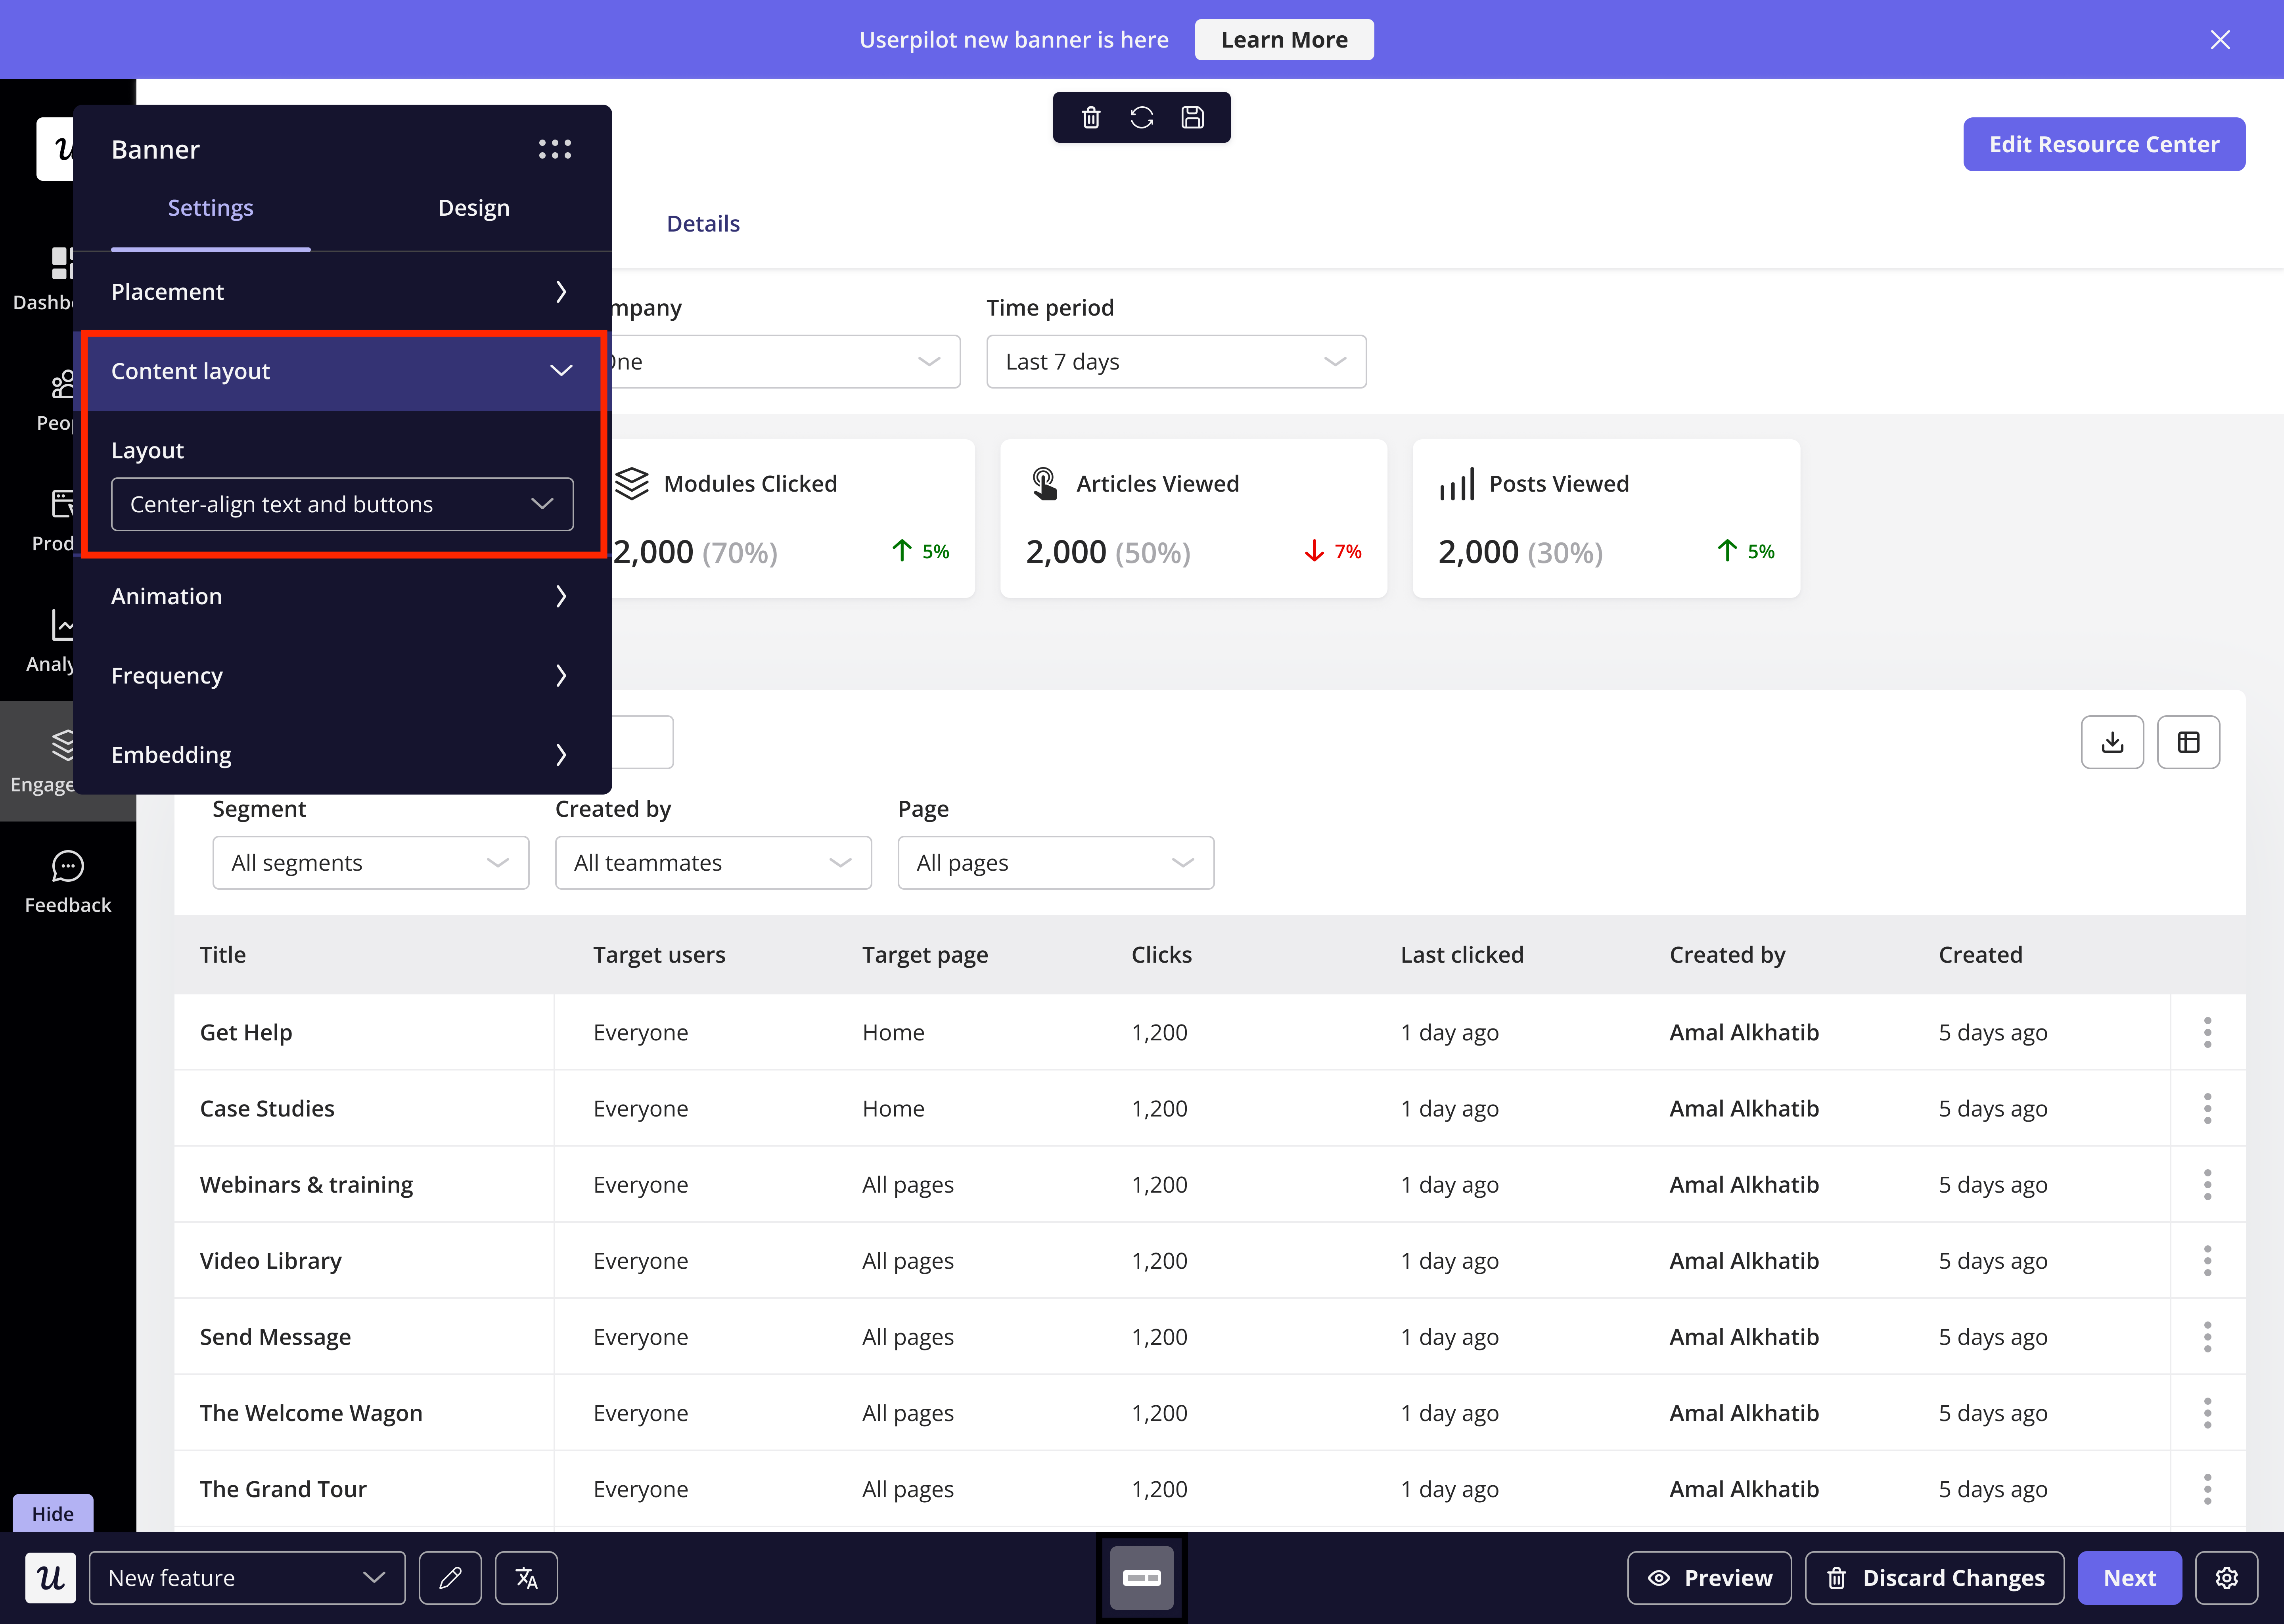
Task: Switch to the Settings tab
Action: point(210,208)
